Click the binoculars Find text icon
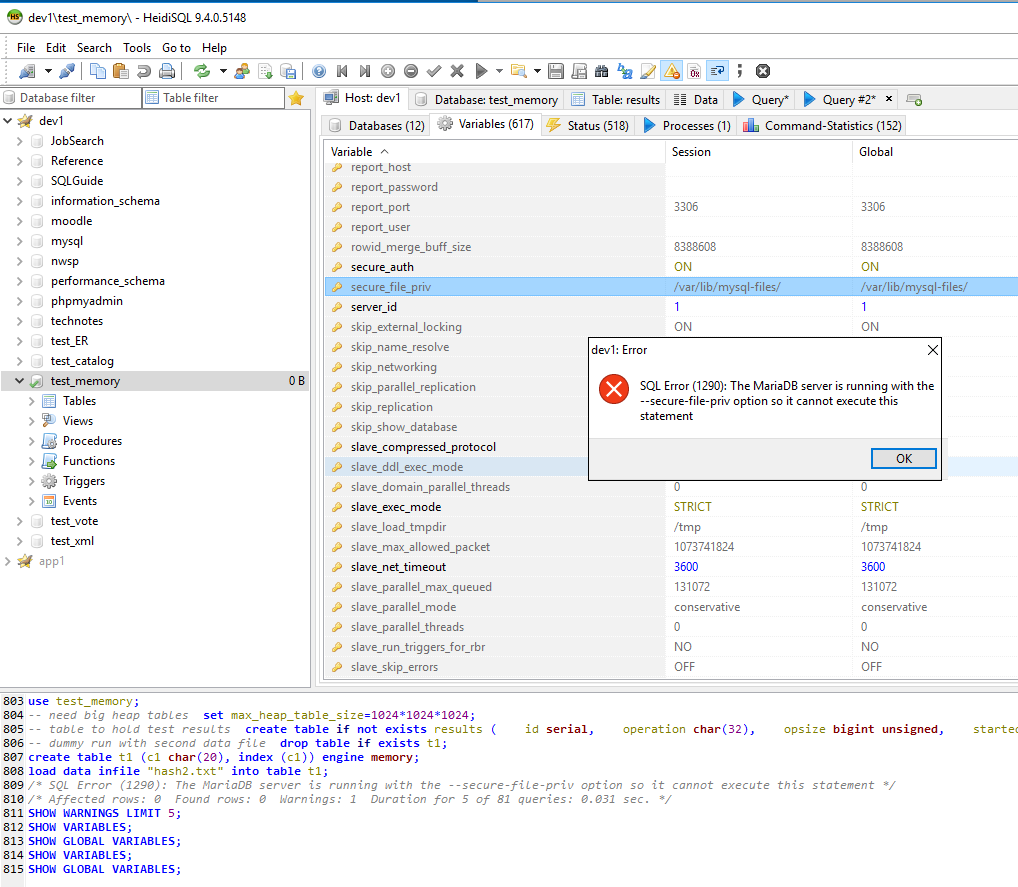Viewport: 1018px width, 887px height. click(x=601, y=71)
